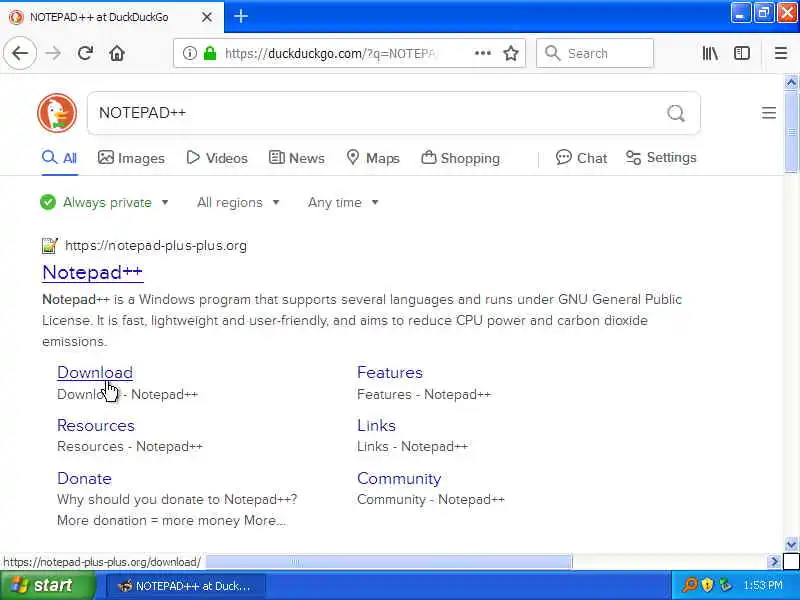Bookmark this page with the star
This screenshot has width=800, height=600.
coord(511,53)
